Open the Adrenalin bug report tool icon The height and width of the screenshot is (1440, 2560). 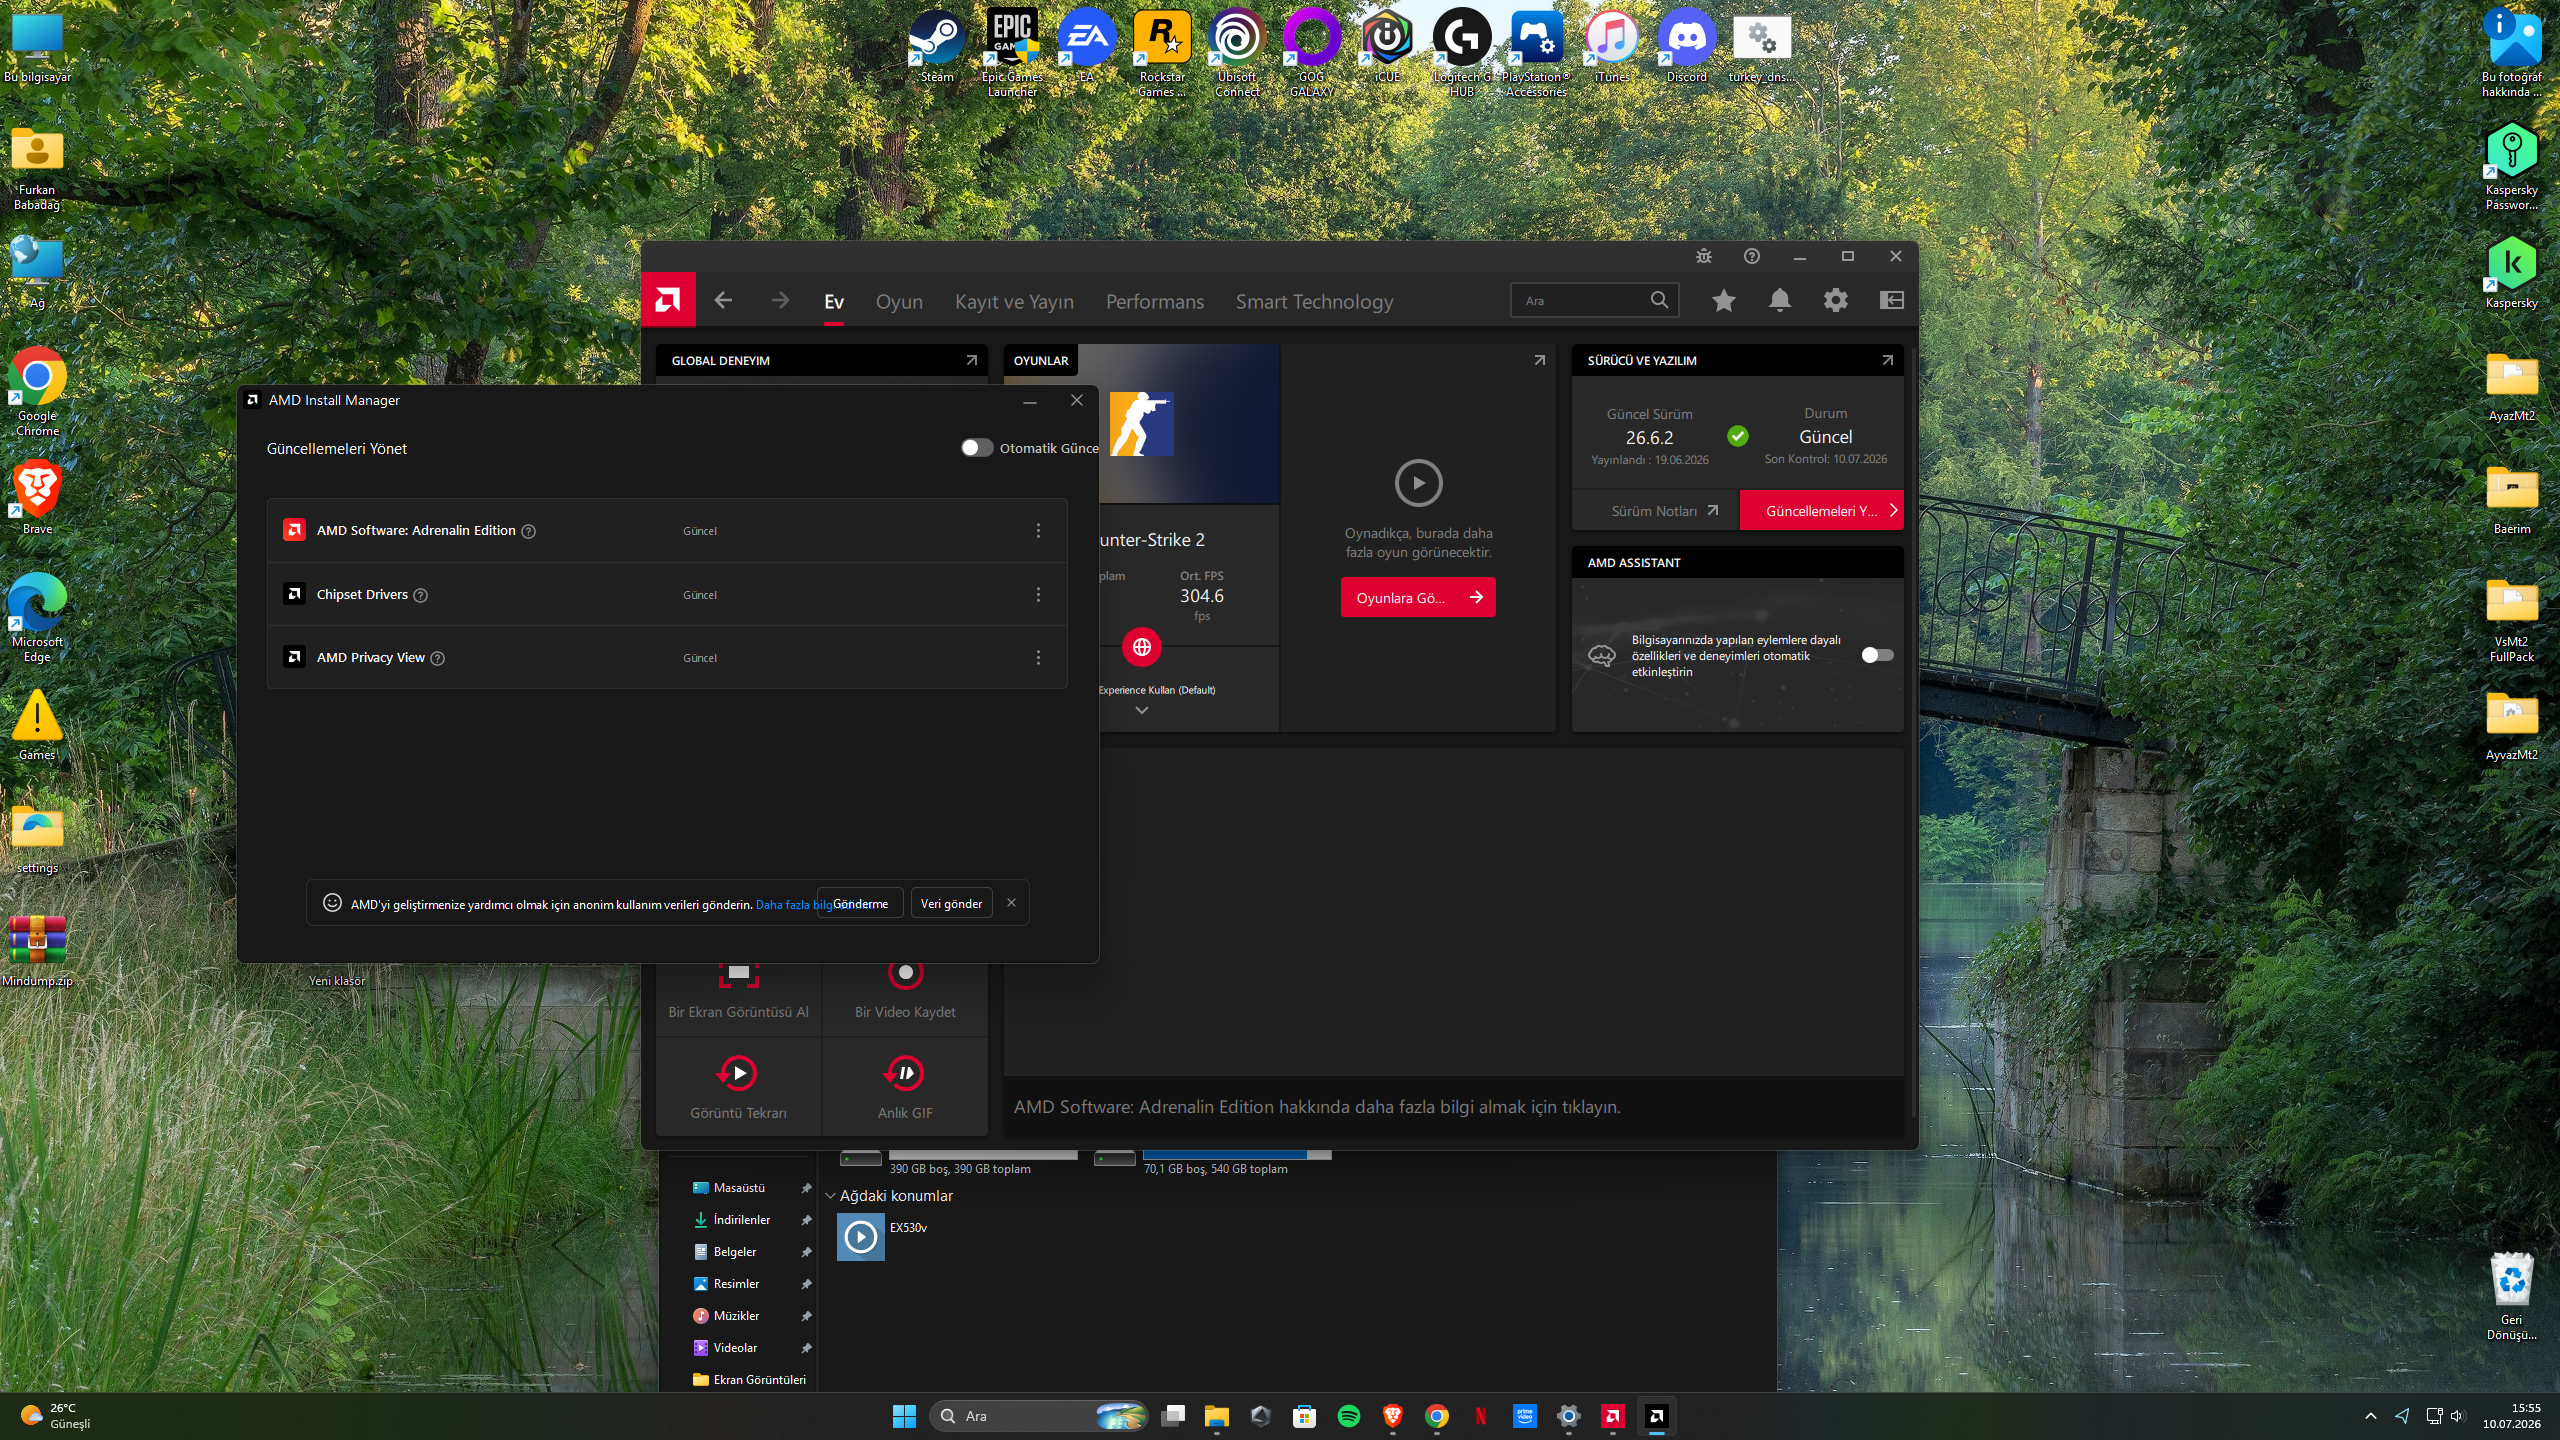point(1704,257)
